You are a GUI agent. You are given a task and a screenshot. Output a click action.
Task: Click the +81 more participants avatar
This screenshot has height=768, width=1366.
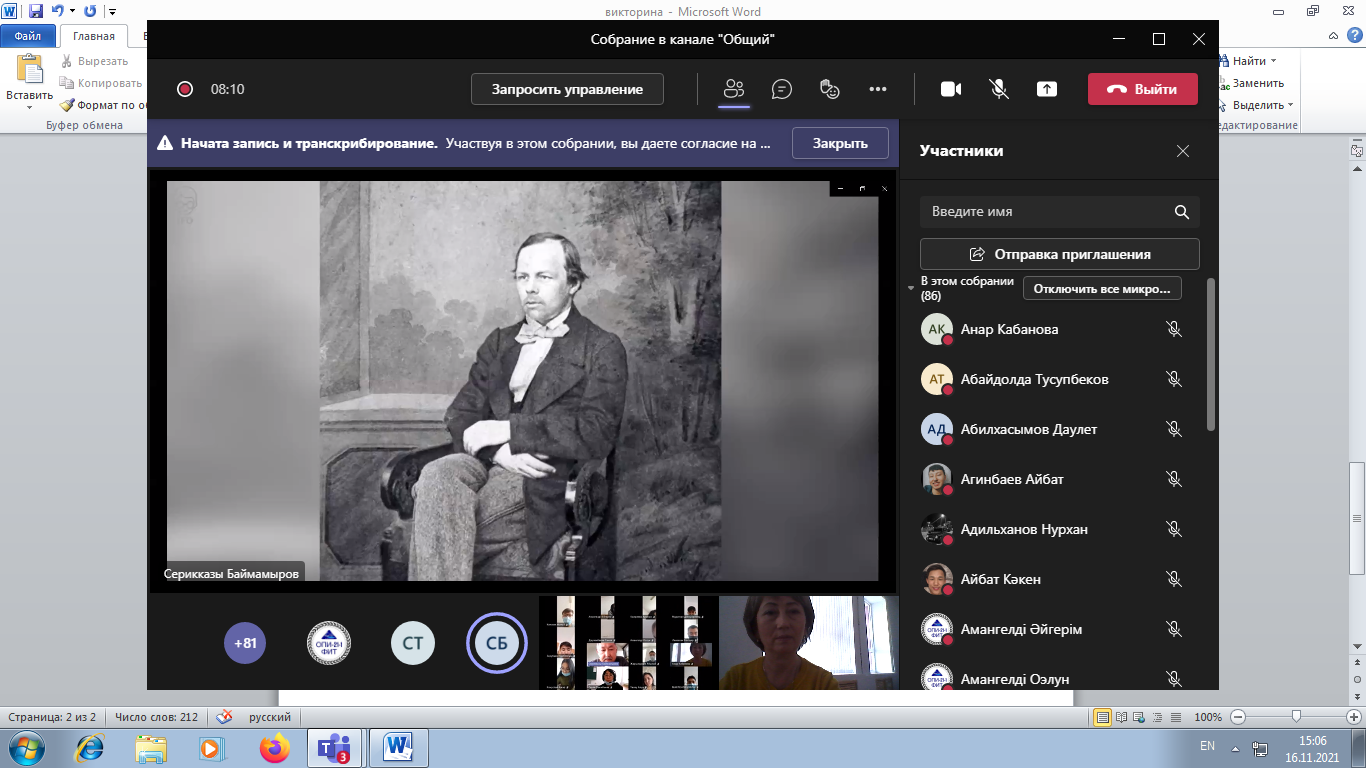tap(245, 643)
